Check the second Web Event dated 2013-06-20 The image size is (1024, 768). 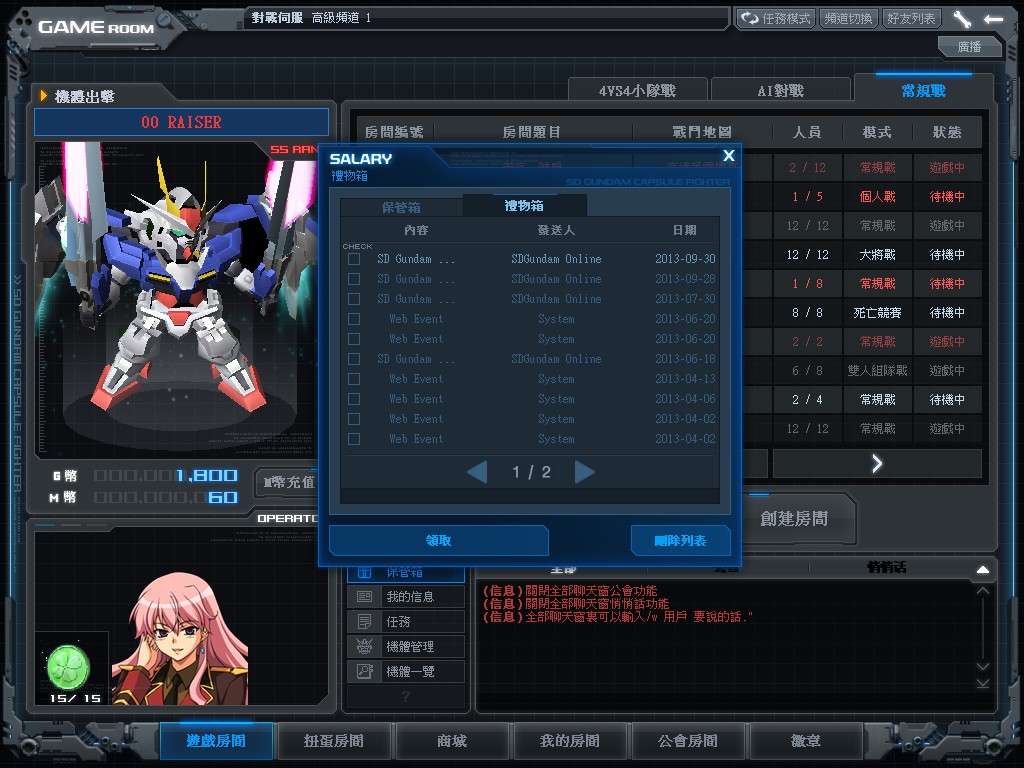[354, 339]
